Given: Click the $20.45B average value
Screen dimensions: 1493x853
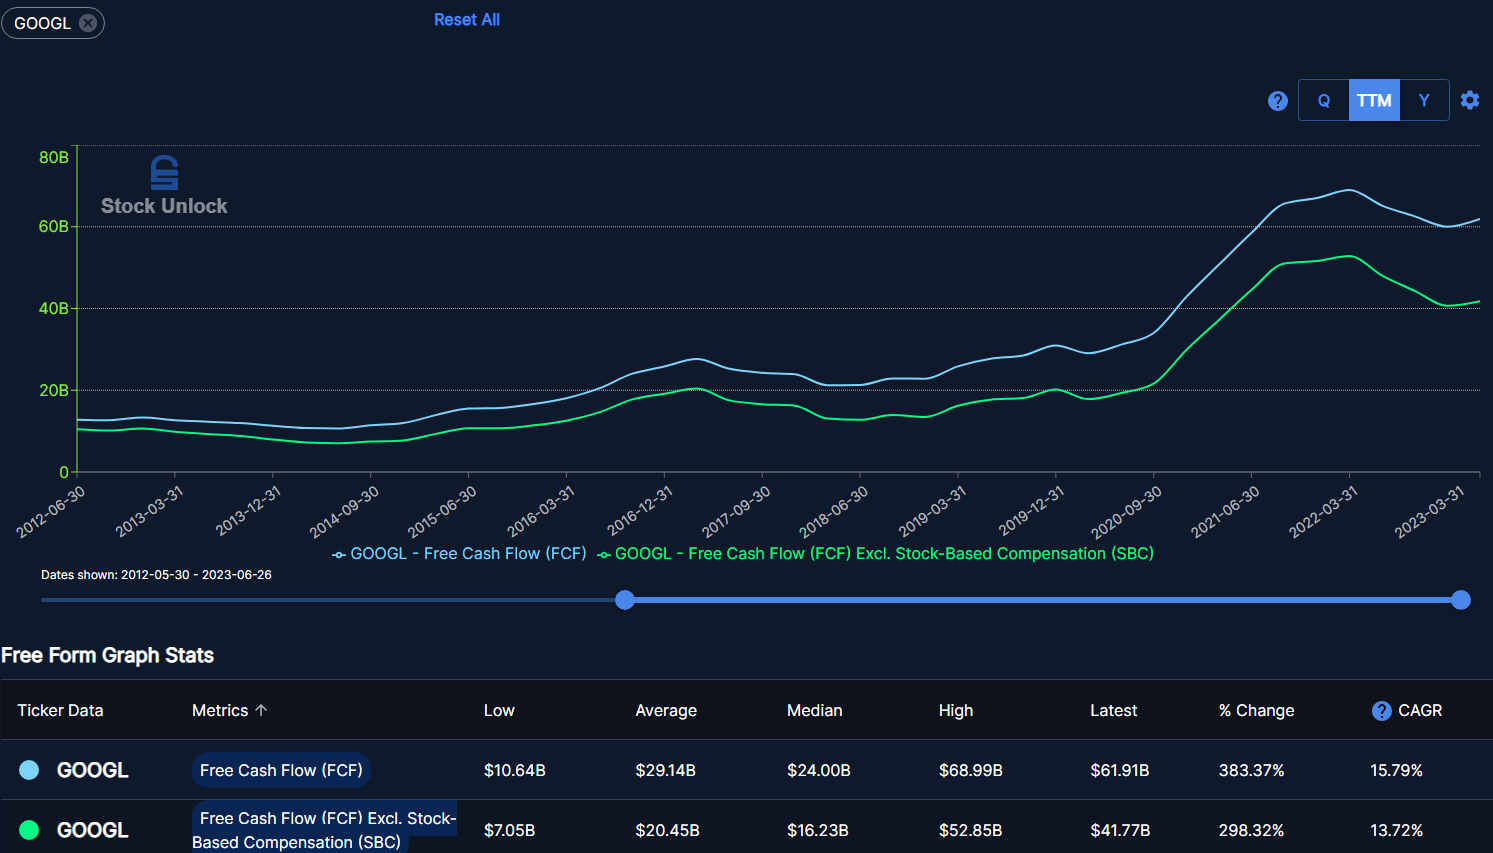Looking at the screenshot, I should coord(668,830).
